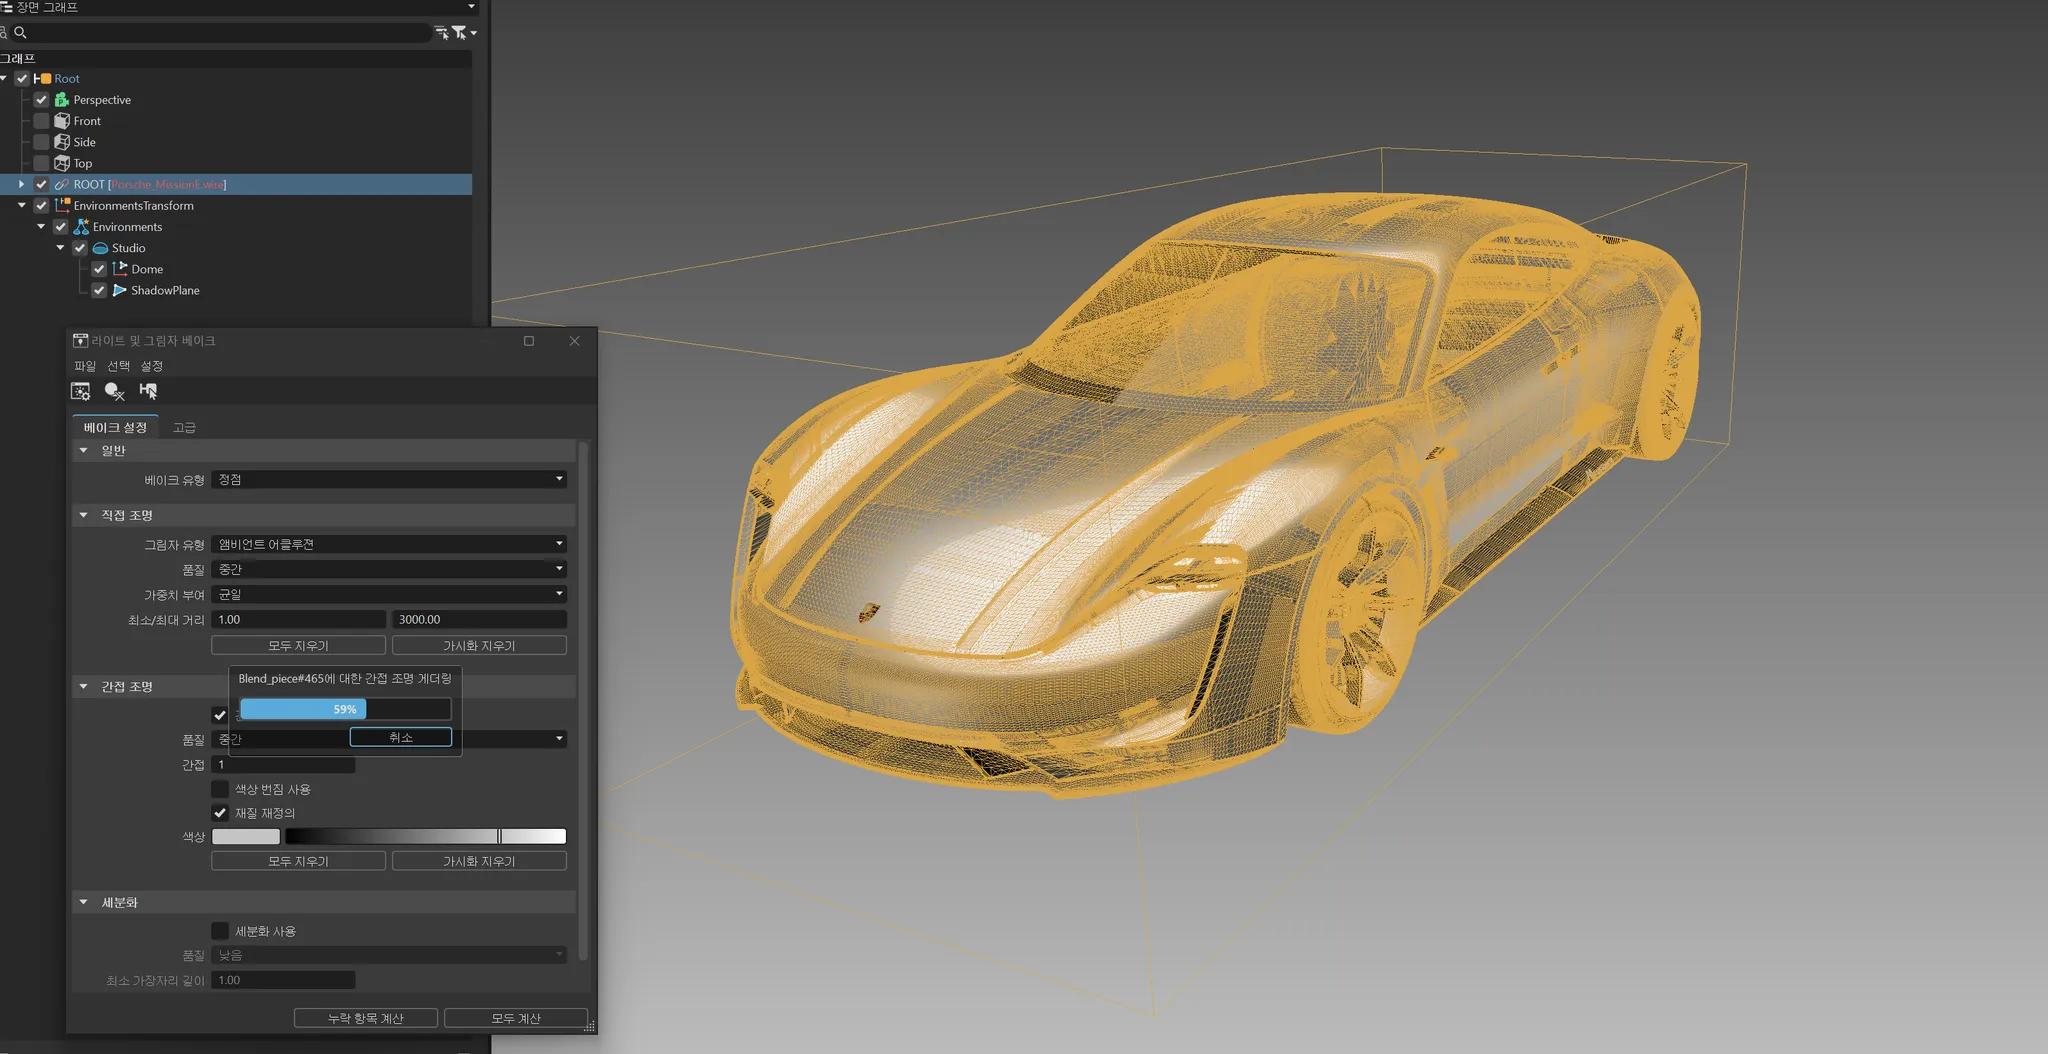Viewport: 2048px width, 1054px height.
Task: Toggle the ShadowPlane checkbox
Action: click(99, 290)
